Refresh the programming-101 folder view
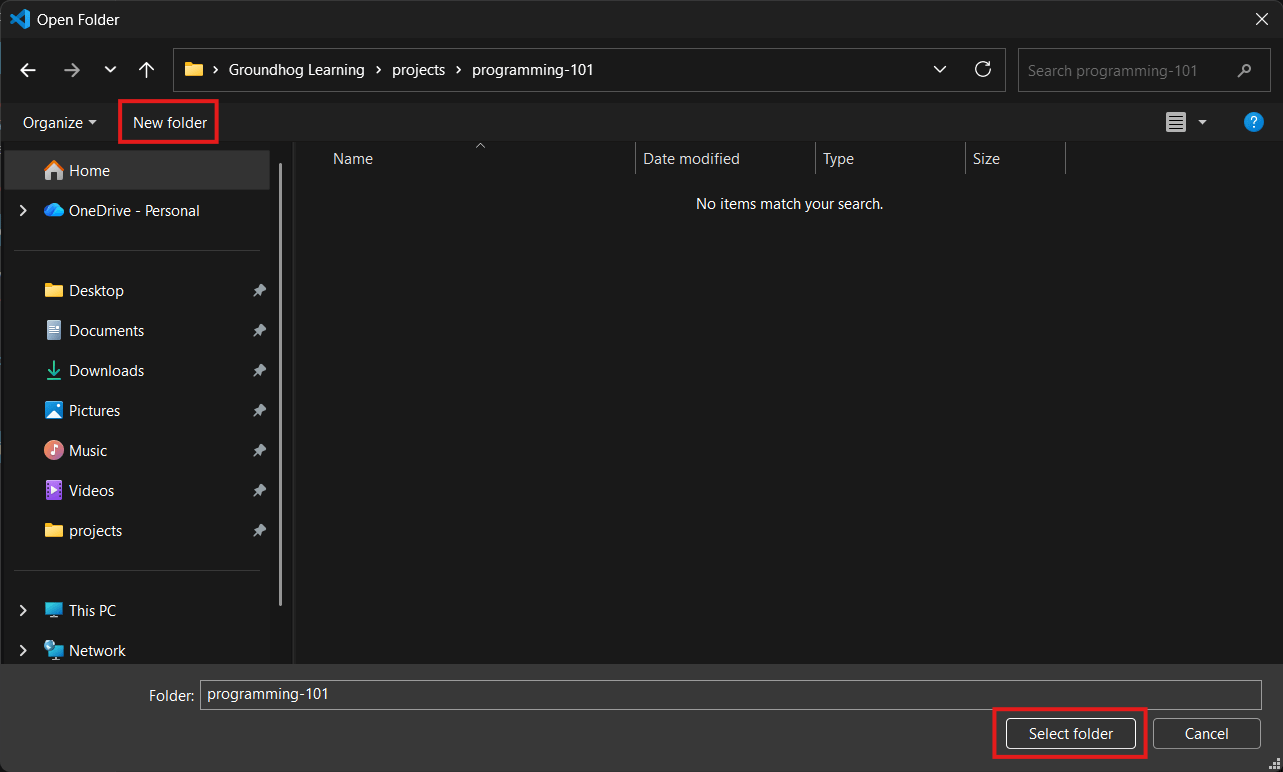1283x772 pixels. tap(983, 70)
